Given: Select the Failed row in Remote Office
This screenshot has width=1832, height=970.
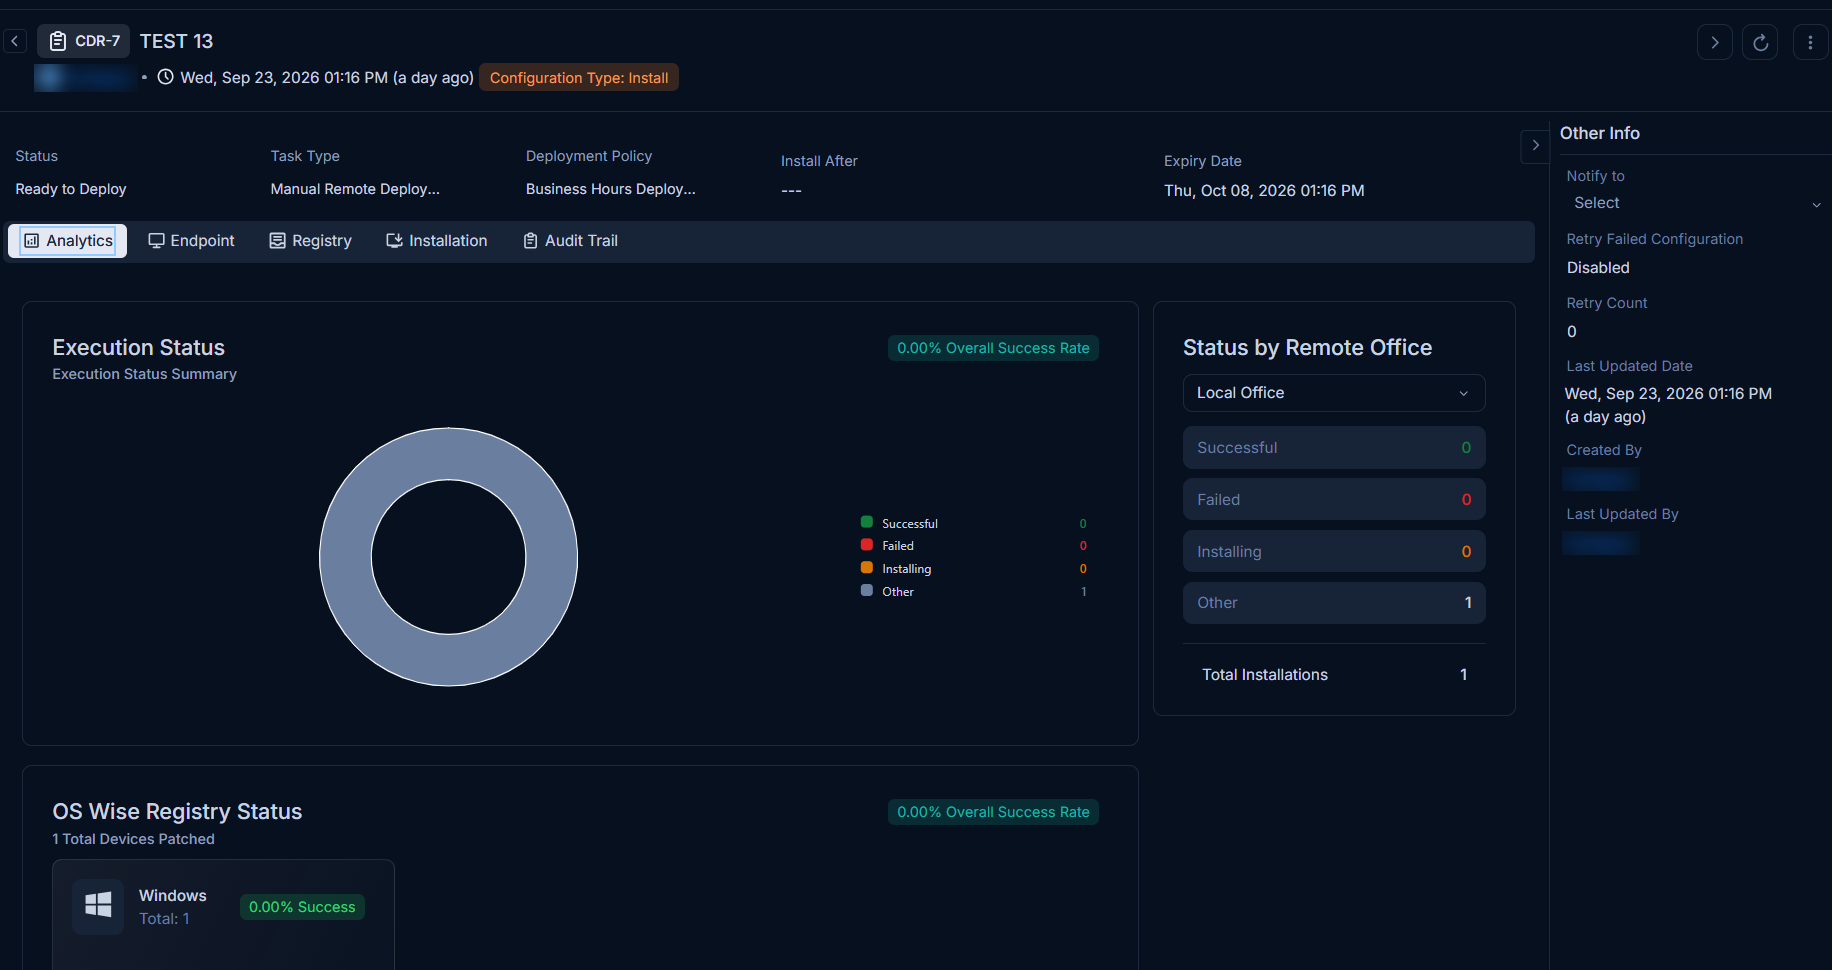Looking at the screenshot, I should pos(1334,500).
